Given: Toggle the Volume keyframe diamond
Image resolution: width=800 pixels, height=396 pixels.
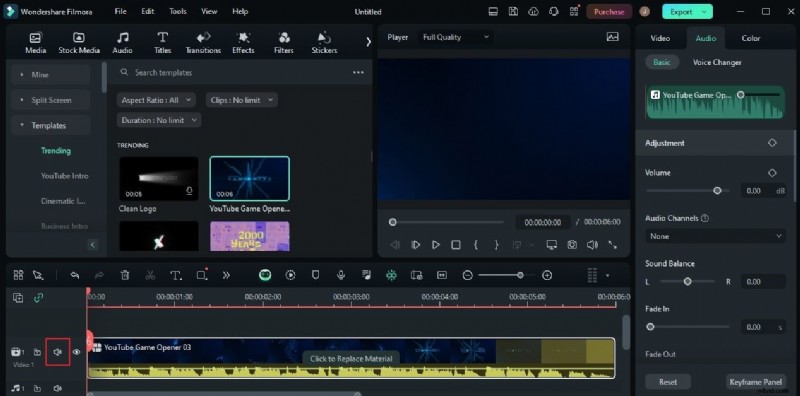Looking at the screenshot, I should (772, 173).
